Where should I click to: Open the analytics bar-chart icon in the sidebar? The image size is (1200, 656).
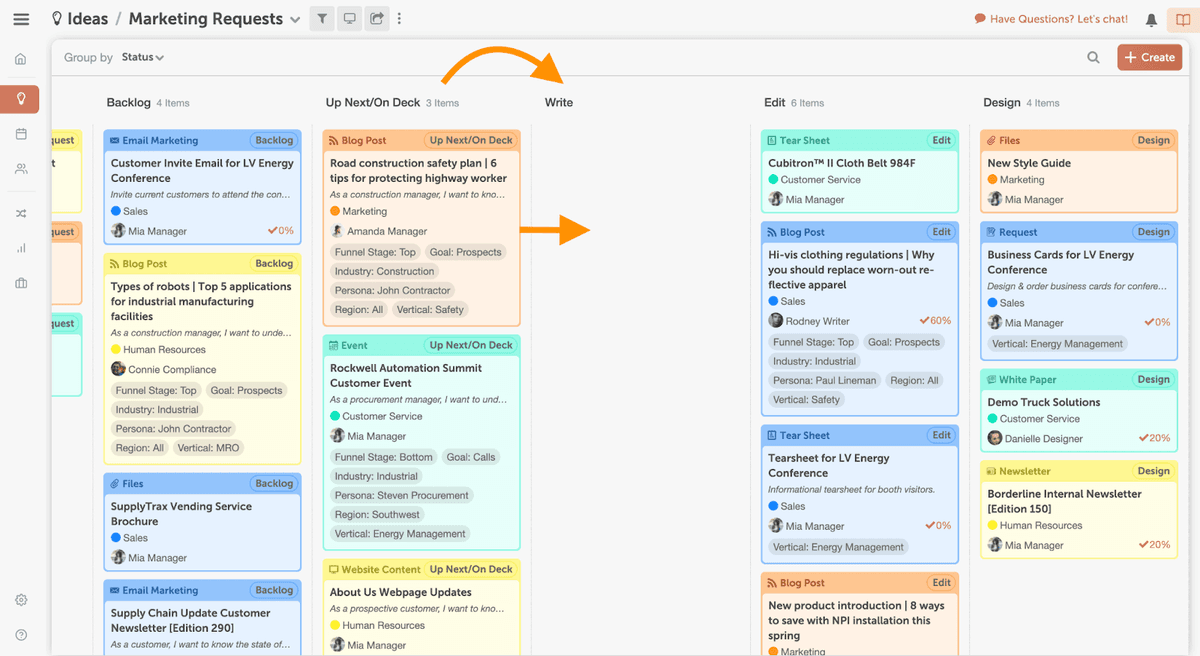(20, 248)
